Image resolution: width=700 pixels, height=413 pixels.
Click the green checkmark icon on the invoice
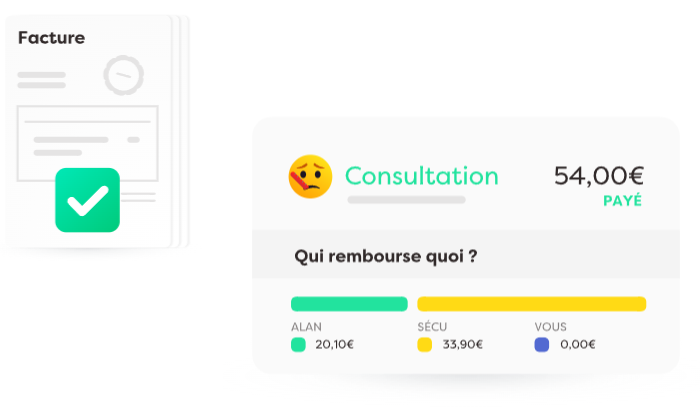tap(88, 200)
